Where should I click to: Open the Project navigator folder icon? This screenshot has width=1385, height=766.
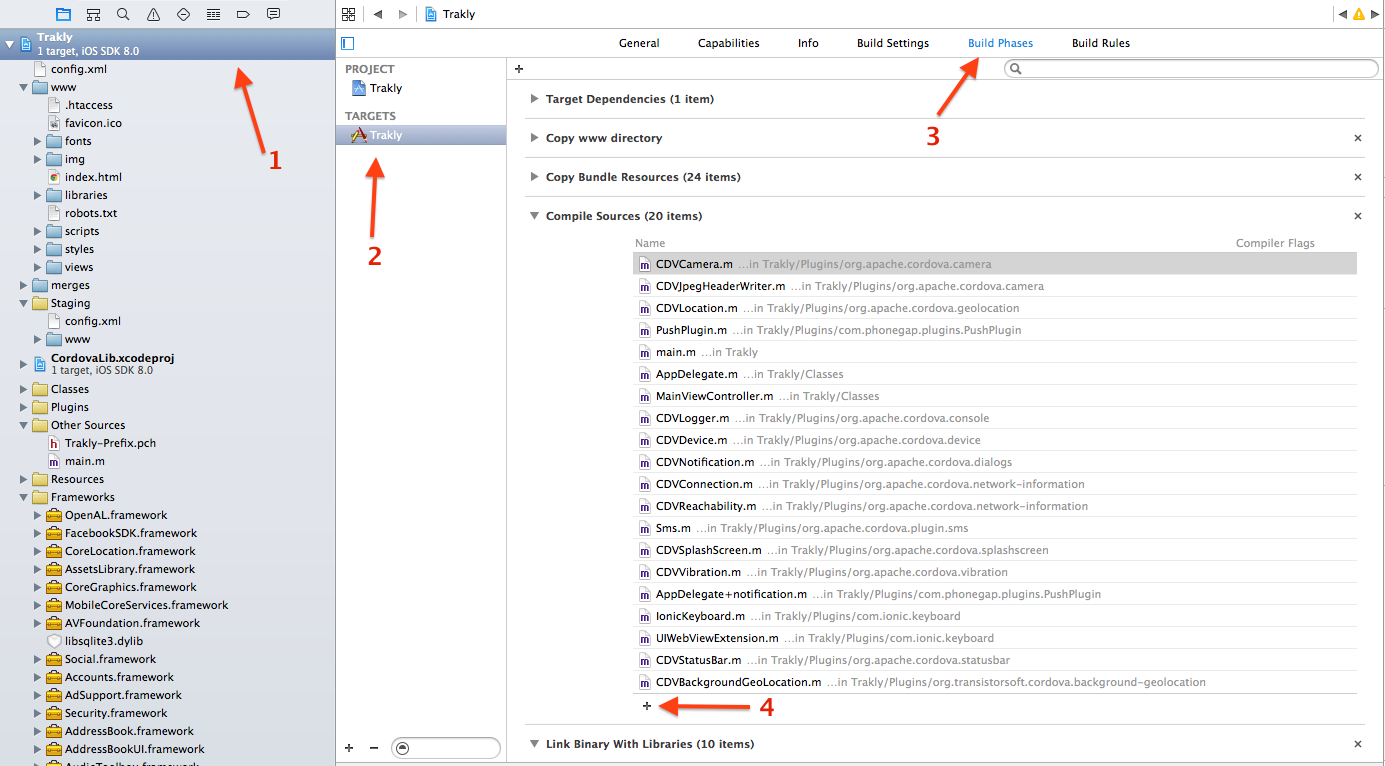pyautogui.click(x=63, y=14)
